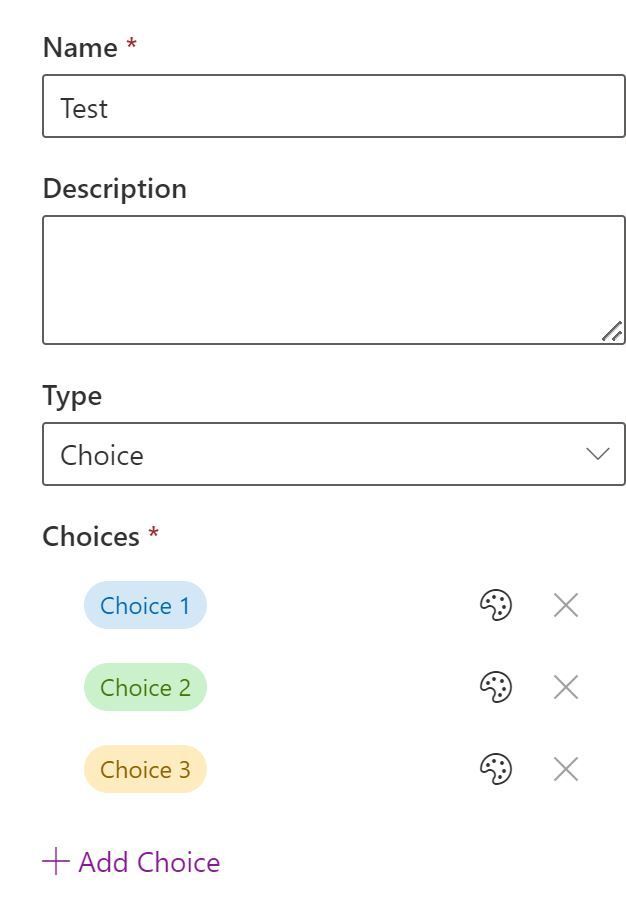Image resolution: width=626 pixels, height=903 pixels.
Task: Delete Choice 1 using its X icon
Action: (564, 605)
